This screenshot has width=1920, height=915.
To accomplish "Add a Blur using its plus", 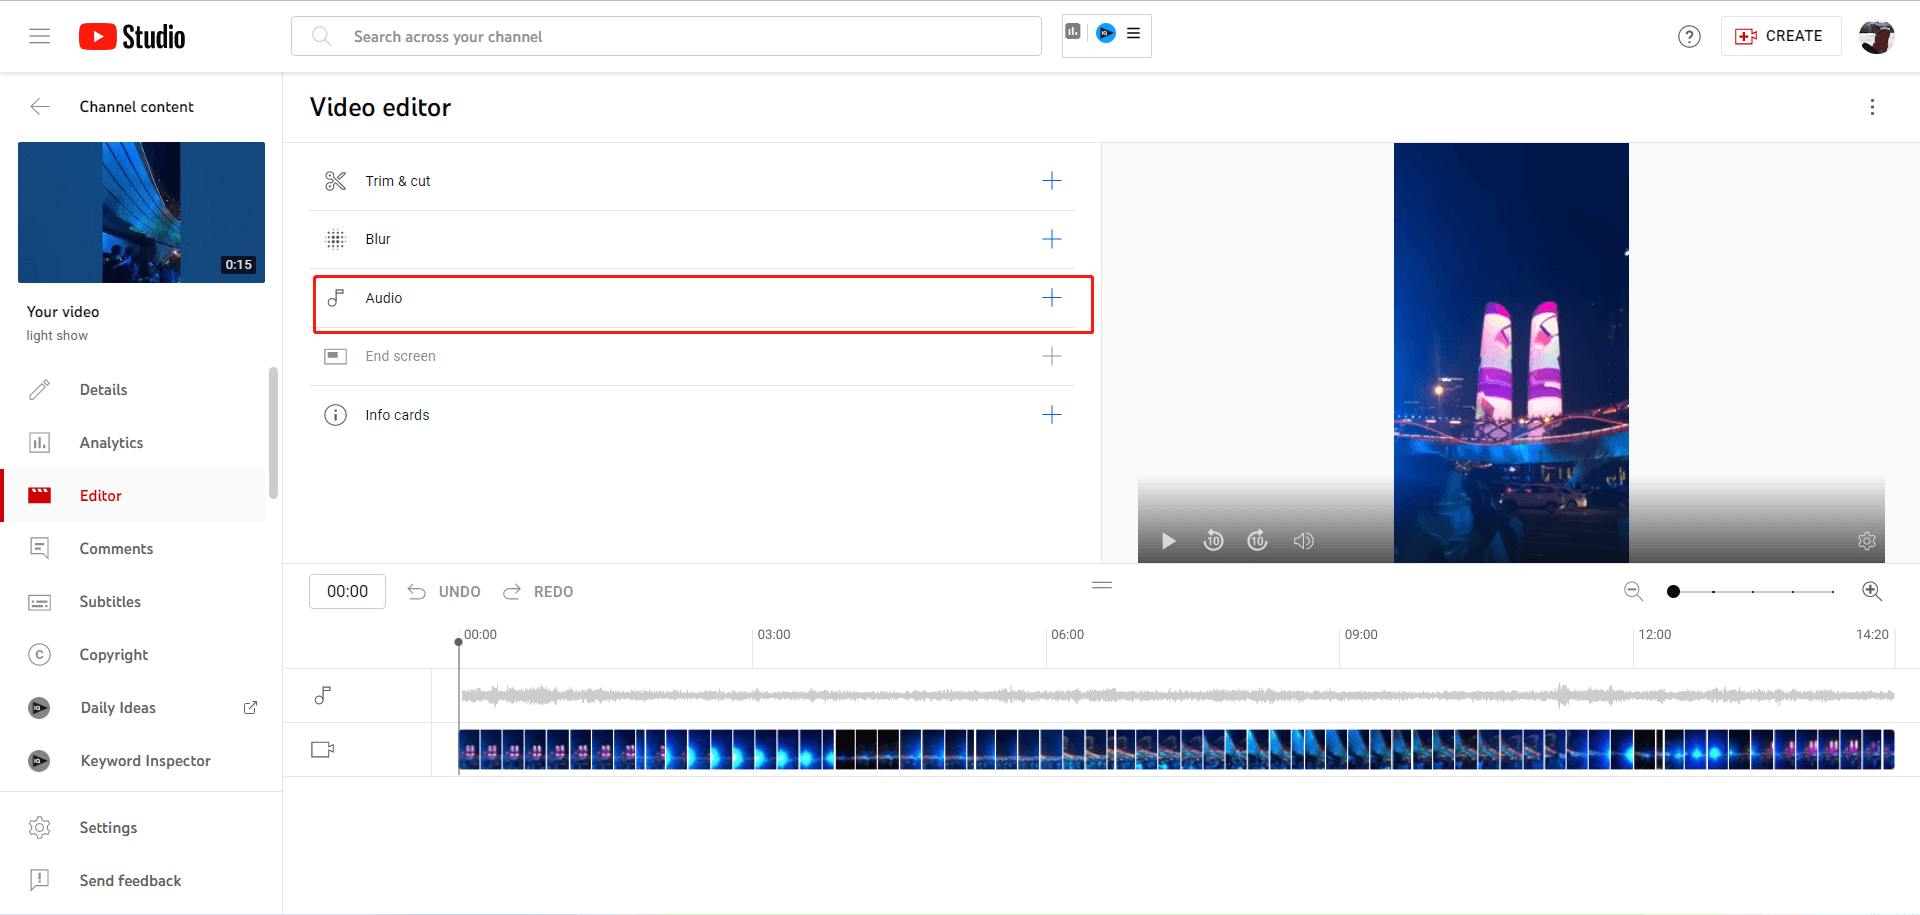I will [x=1052, y=239].
